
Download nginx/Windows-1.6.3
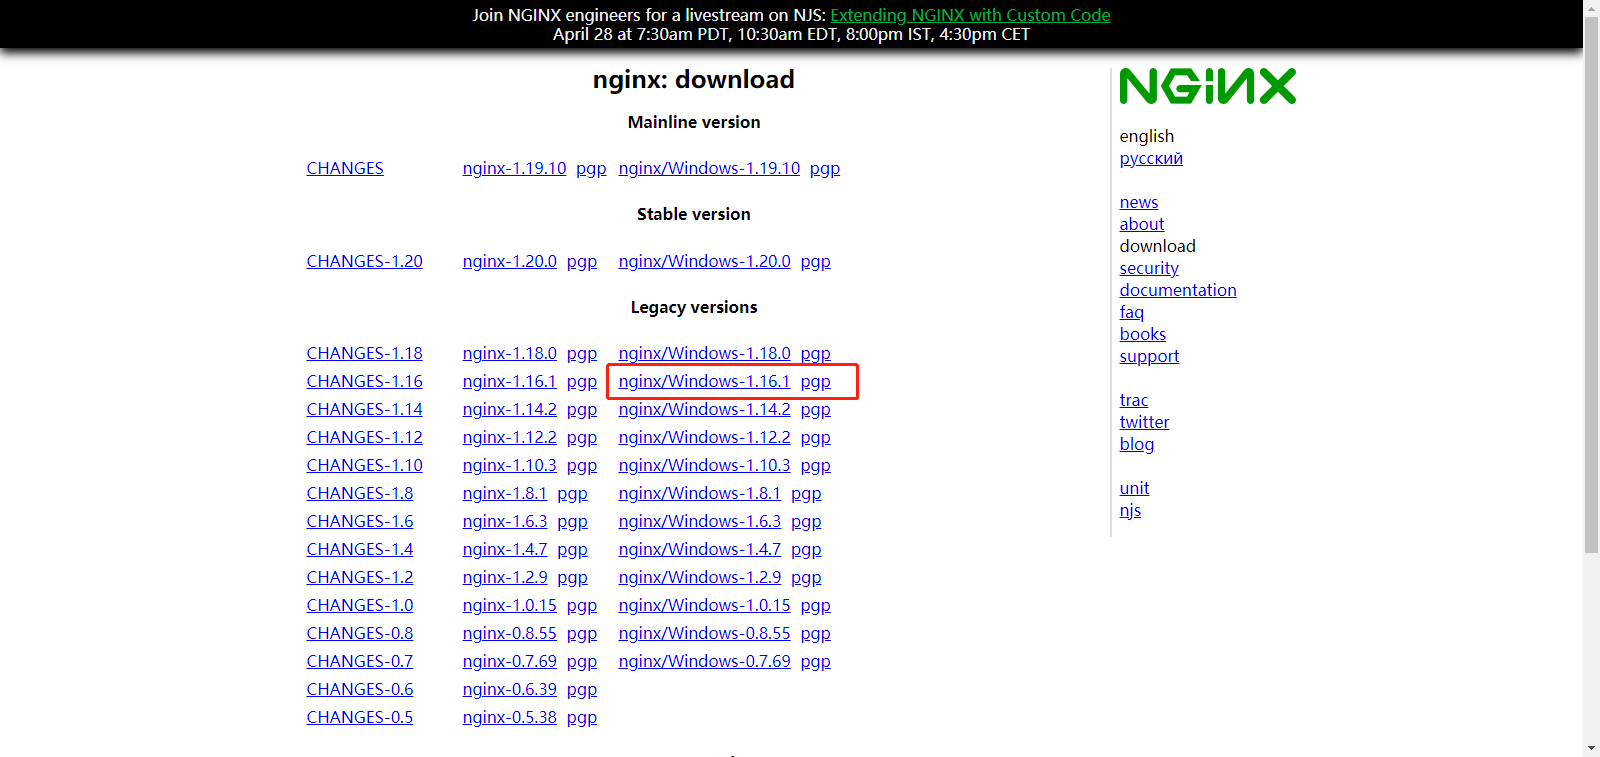click(699, 521)
